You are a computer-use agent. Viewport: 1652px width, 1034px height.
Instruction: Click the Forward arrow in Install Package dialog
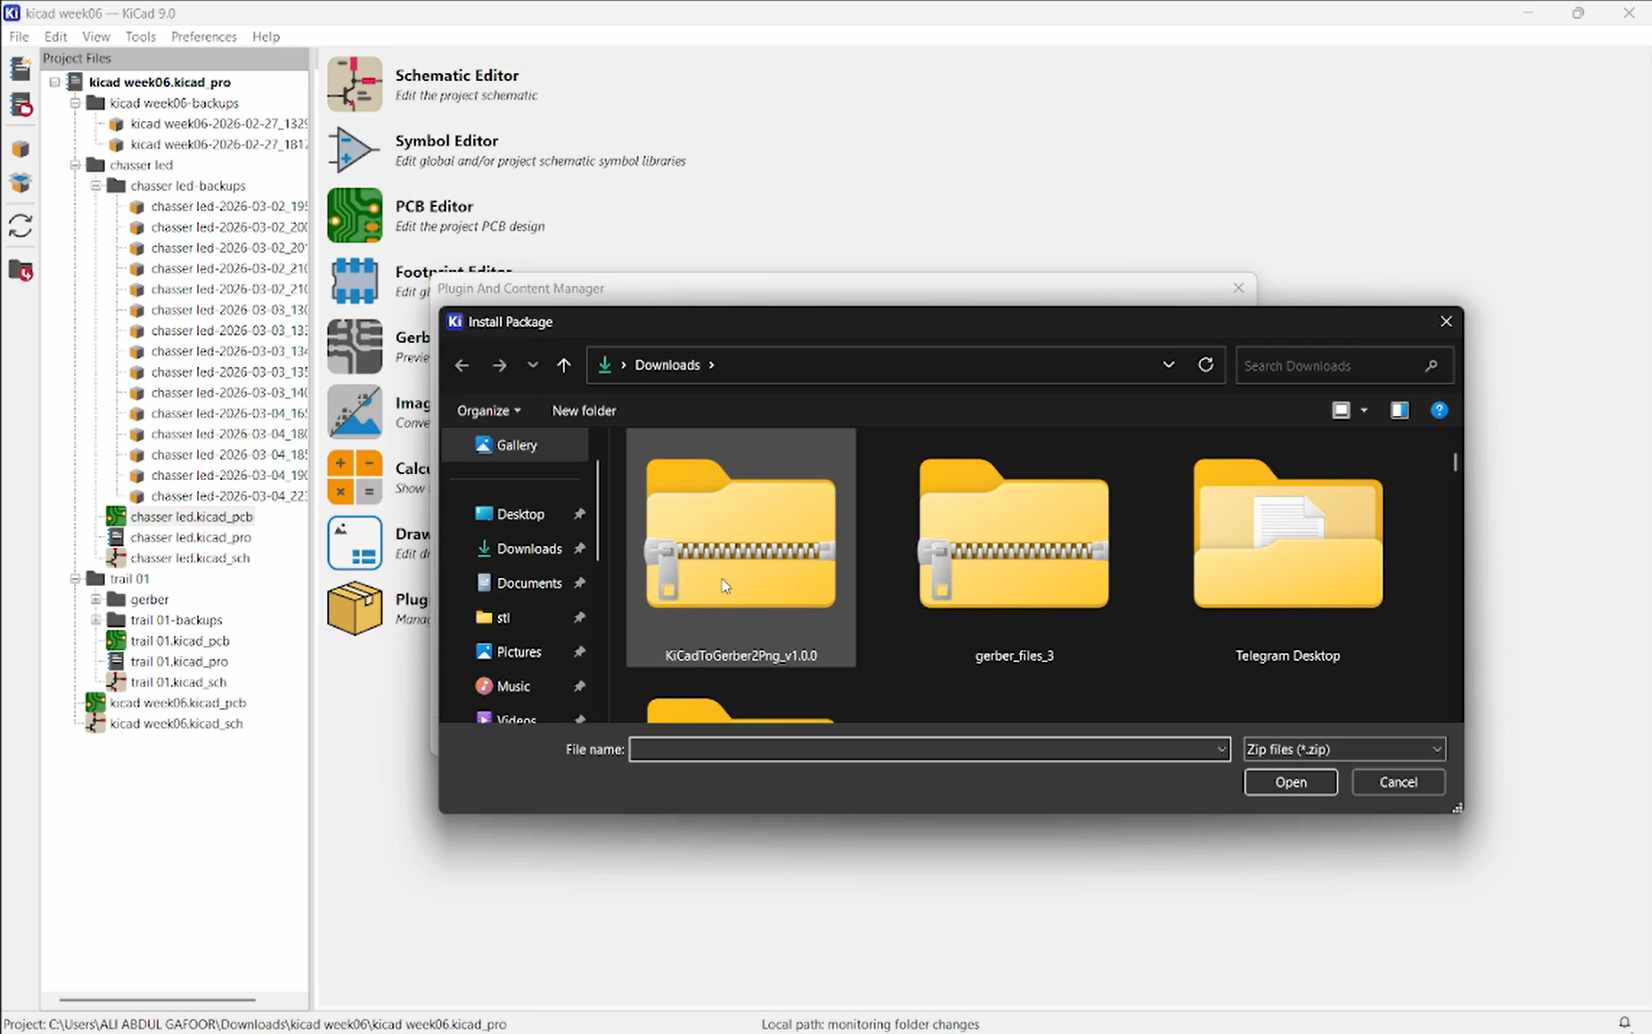tap(499, 365)
